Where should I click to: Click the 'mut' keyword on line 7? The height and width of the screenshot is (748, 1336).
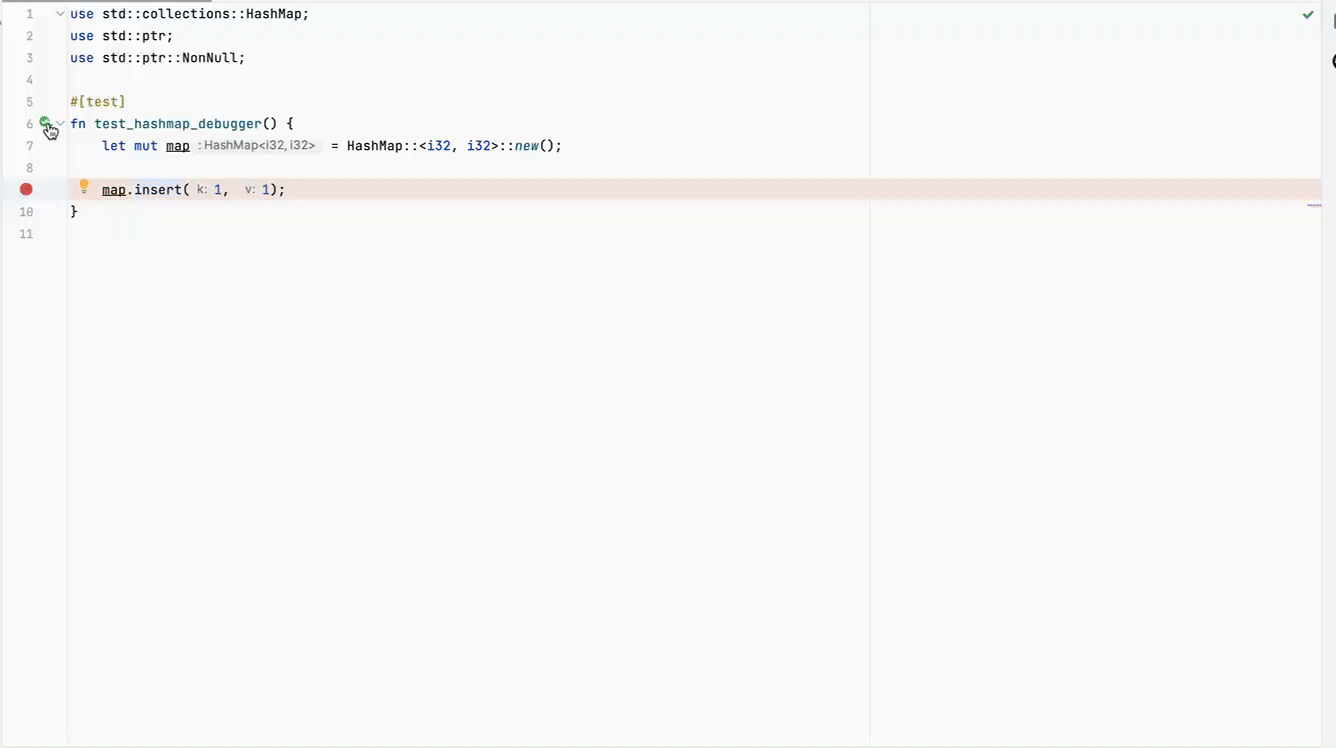tap(146, 146)
